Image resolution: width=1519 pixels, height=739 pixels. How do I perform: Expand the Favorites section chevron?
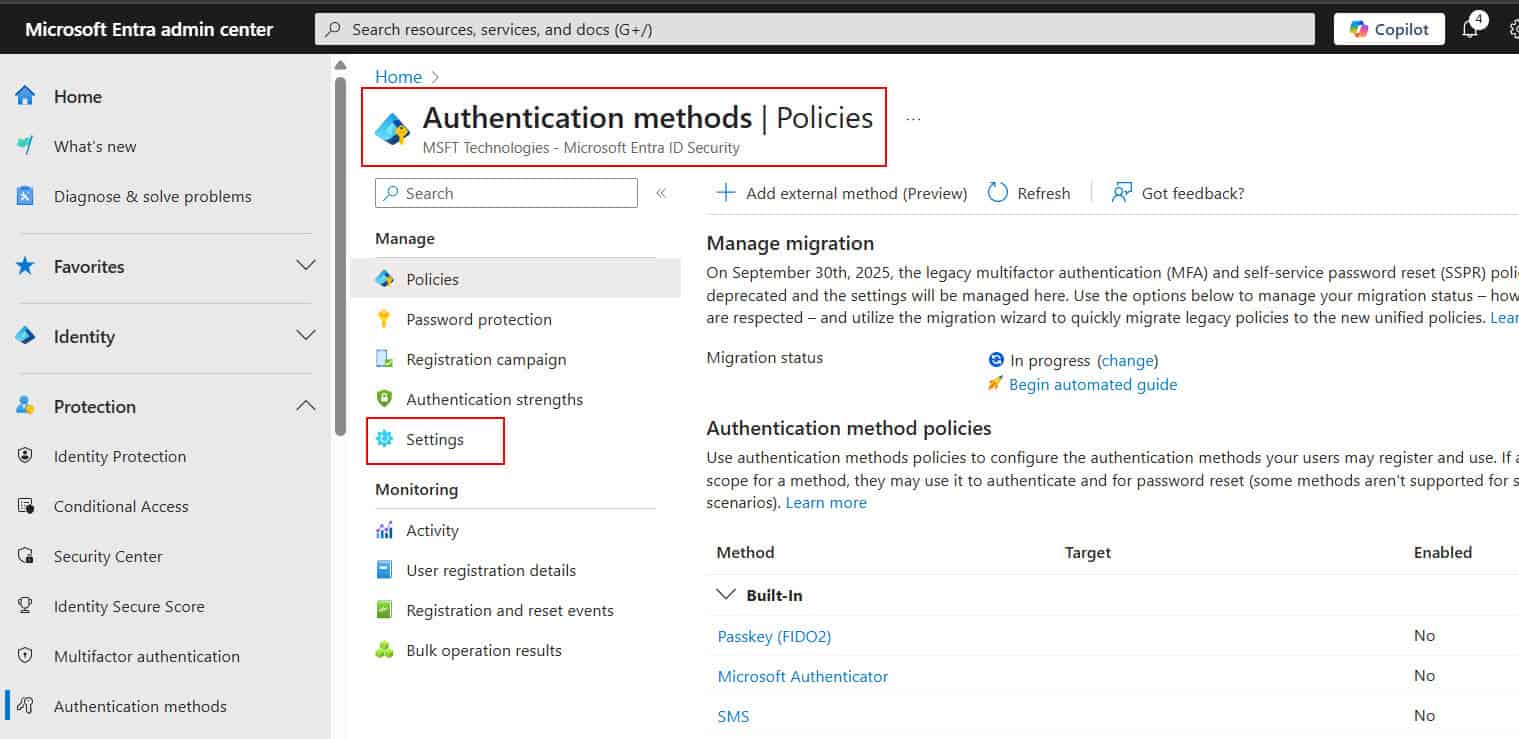(306, 266)
